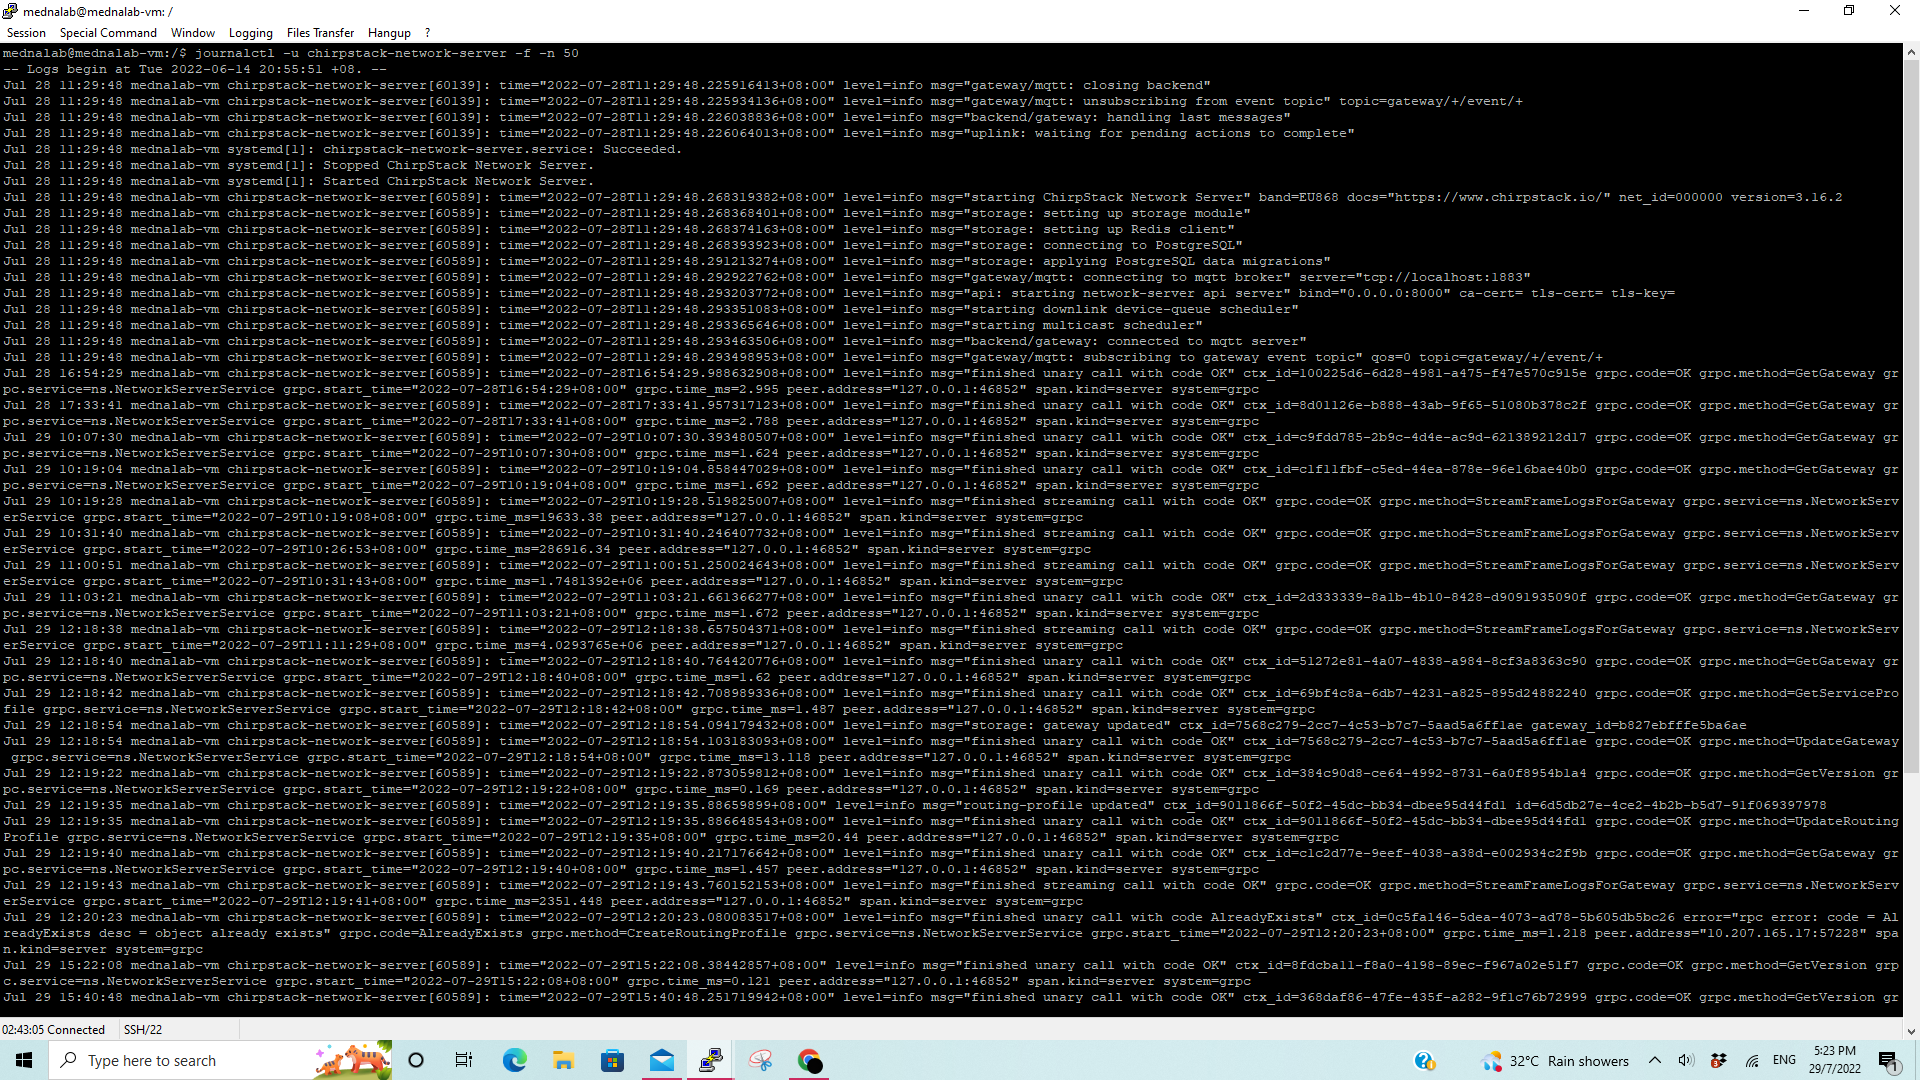
Task: Open the Mail app from the taskbar
Action: click(661, 1060)
